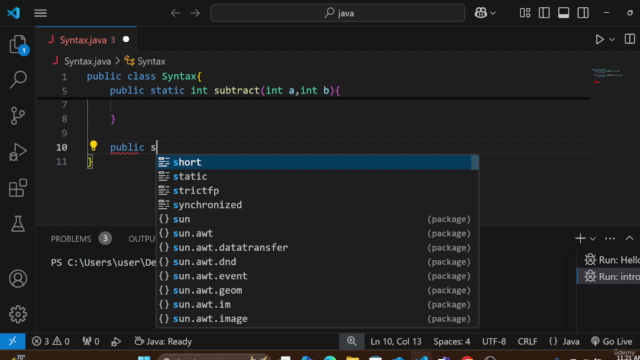Change encoding via 'UTF-8'
Viewport: 640px width, 360px height.
[x=494, y=341]
